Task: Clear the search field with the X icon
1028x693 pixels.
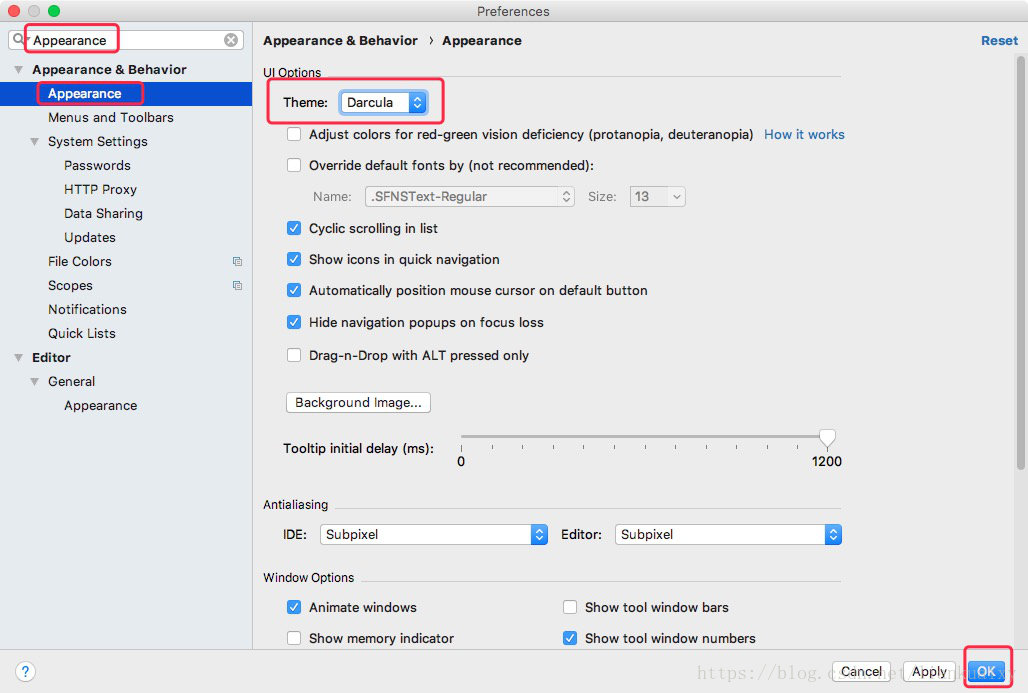Action: [231, 40]
